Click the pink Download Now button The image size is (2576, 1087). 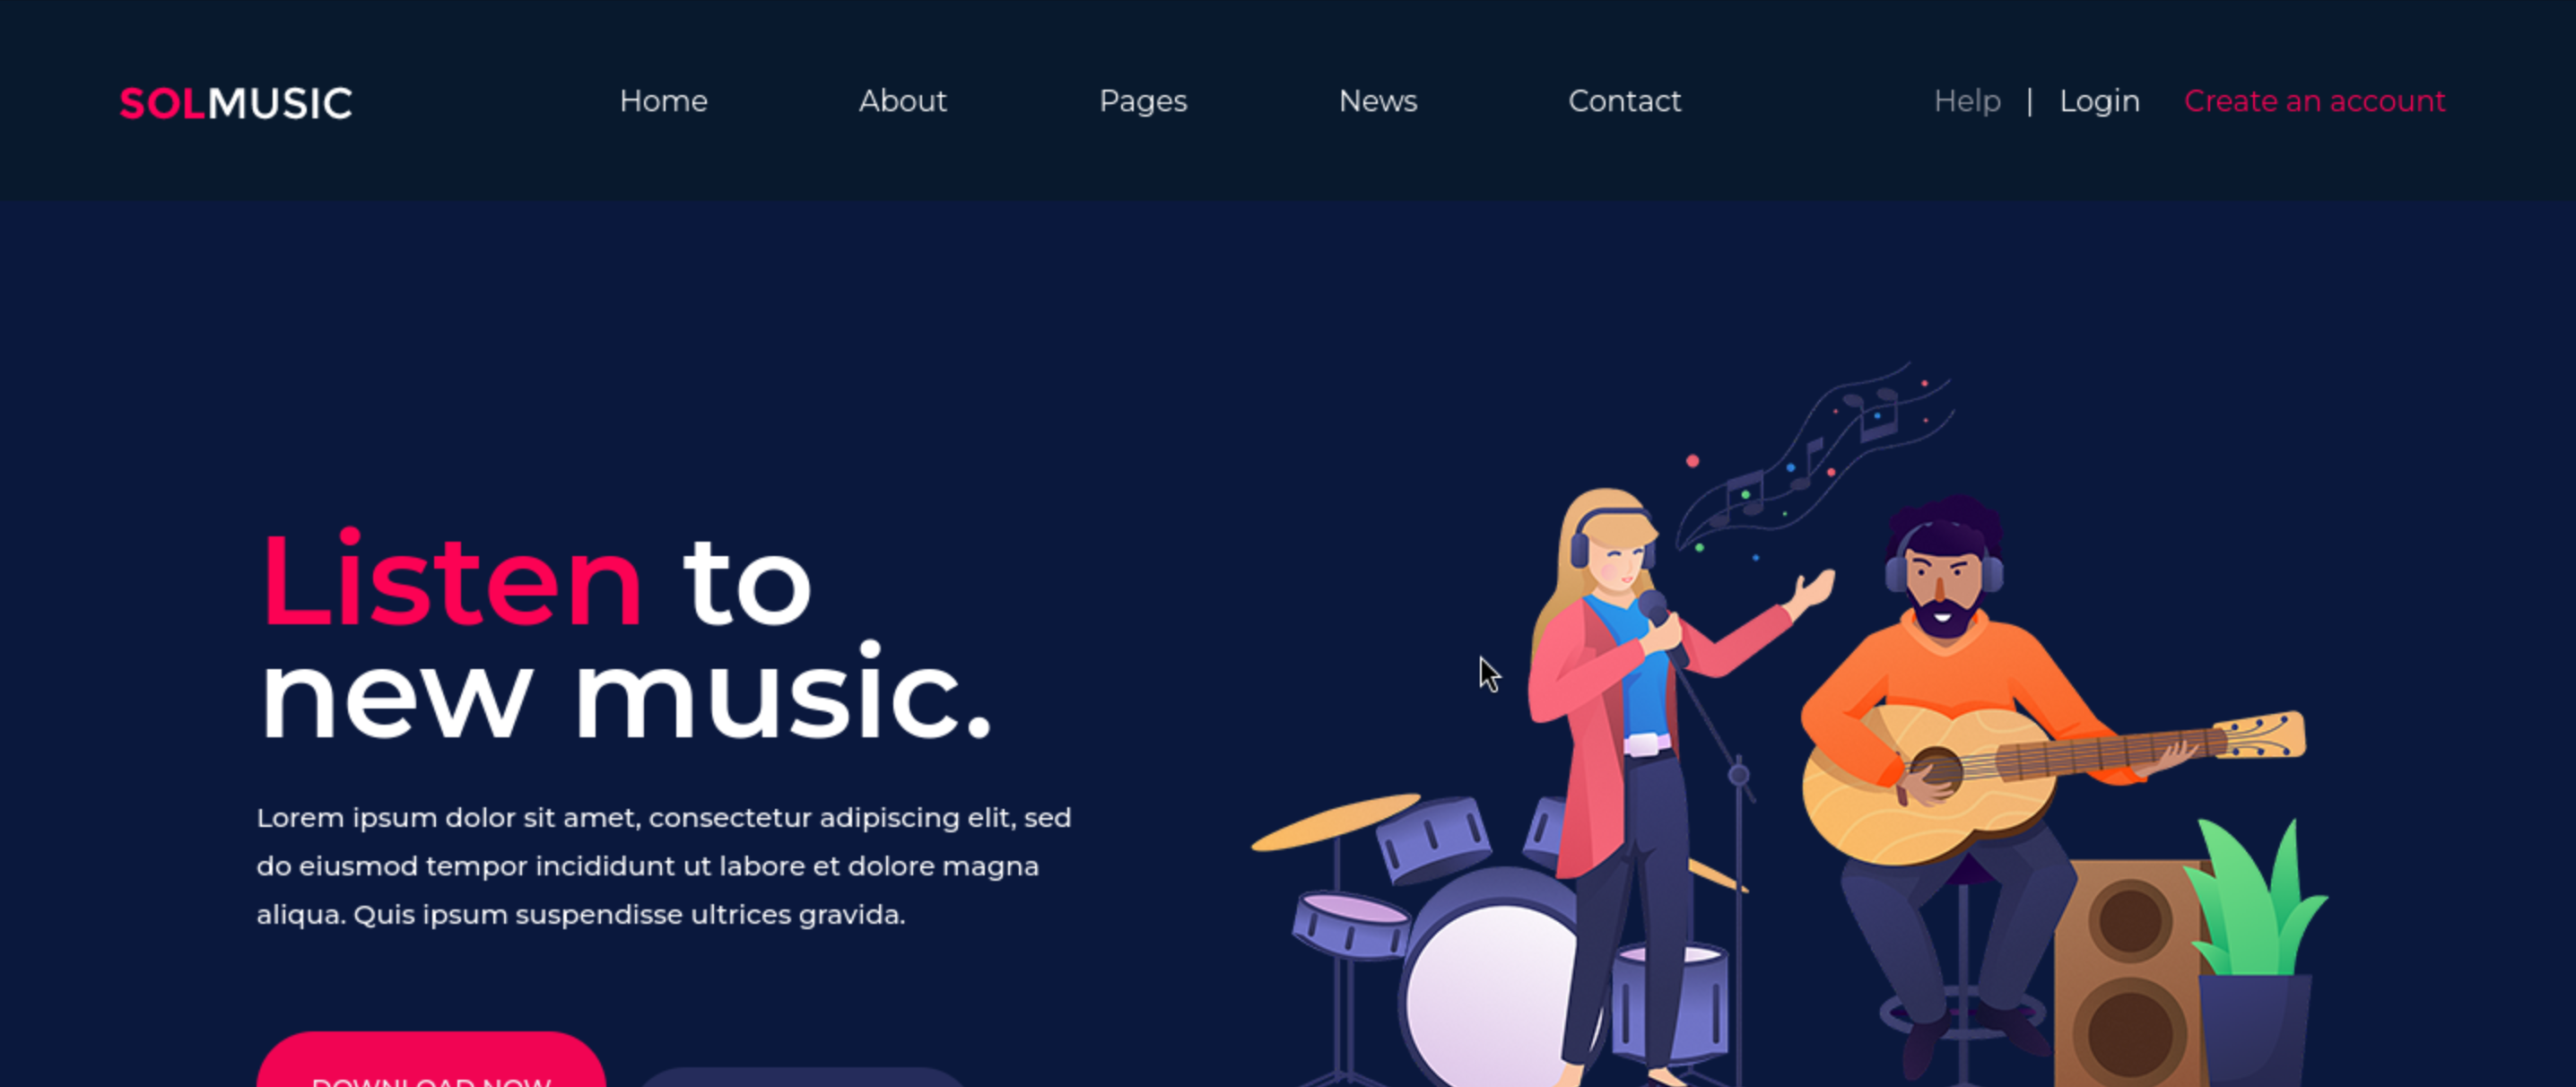(x=431, y=1060)
